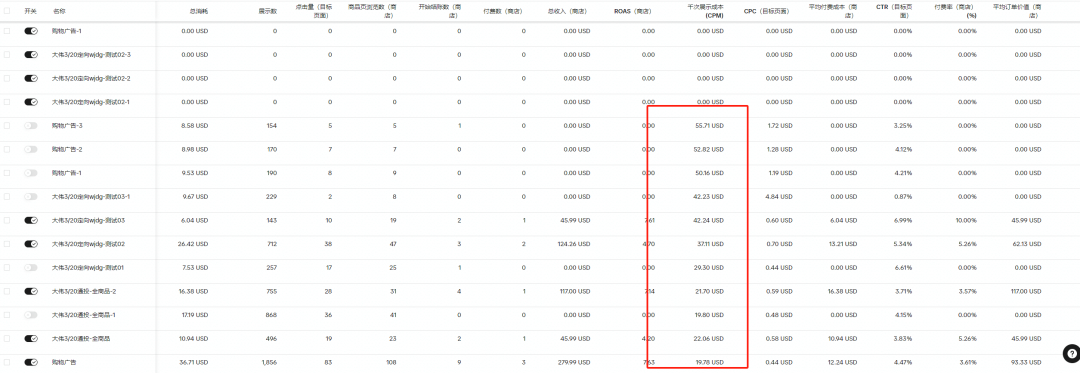This screenshot has height=373, width=1080.
Task: Click the 展示数 column header
Action: pyautogui.click(x=267, y=12)
